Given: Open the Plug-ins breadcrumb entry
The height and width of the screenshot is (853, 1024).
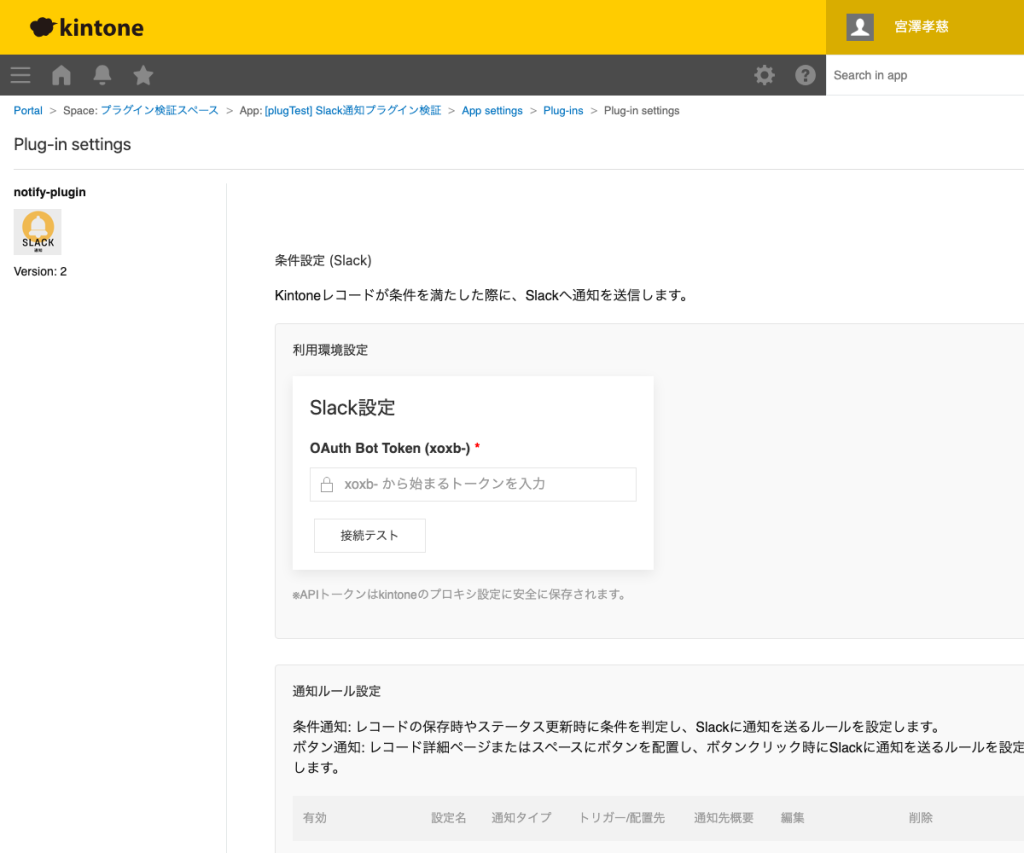Looking at the screenshot, I should point(563,110).
